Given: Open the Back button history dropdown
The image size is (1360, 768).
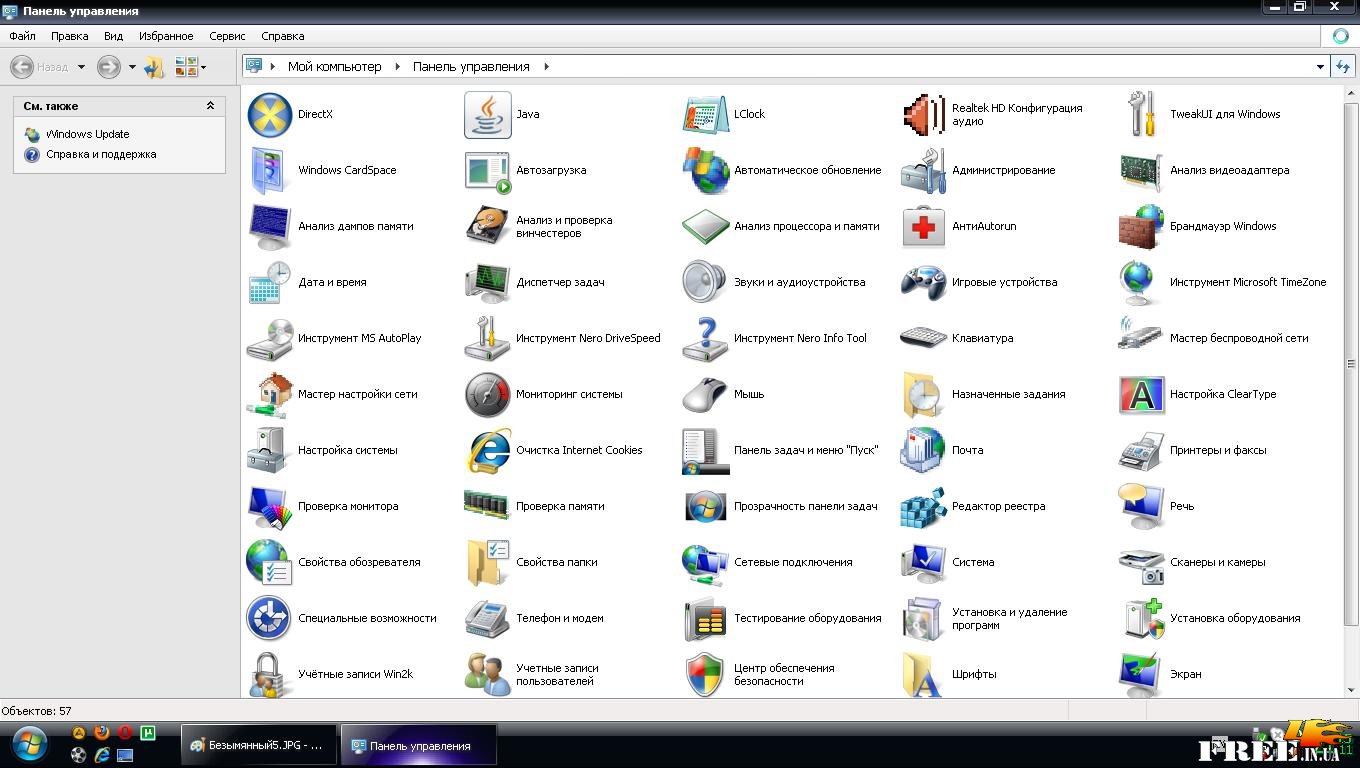Looking at the screenshot, I should [81, 68].
